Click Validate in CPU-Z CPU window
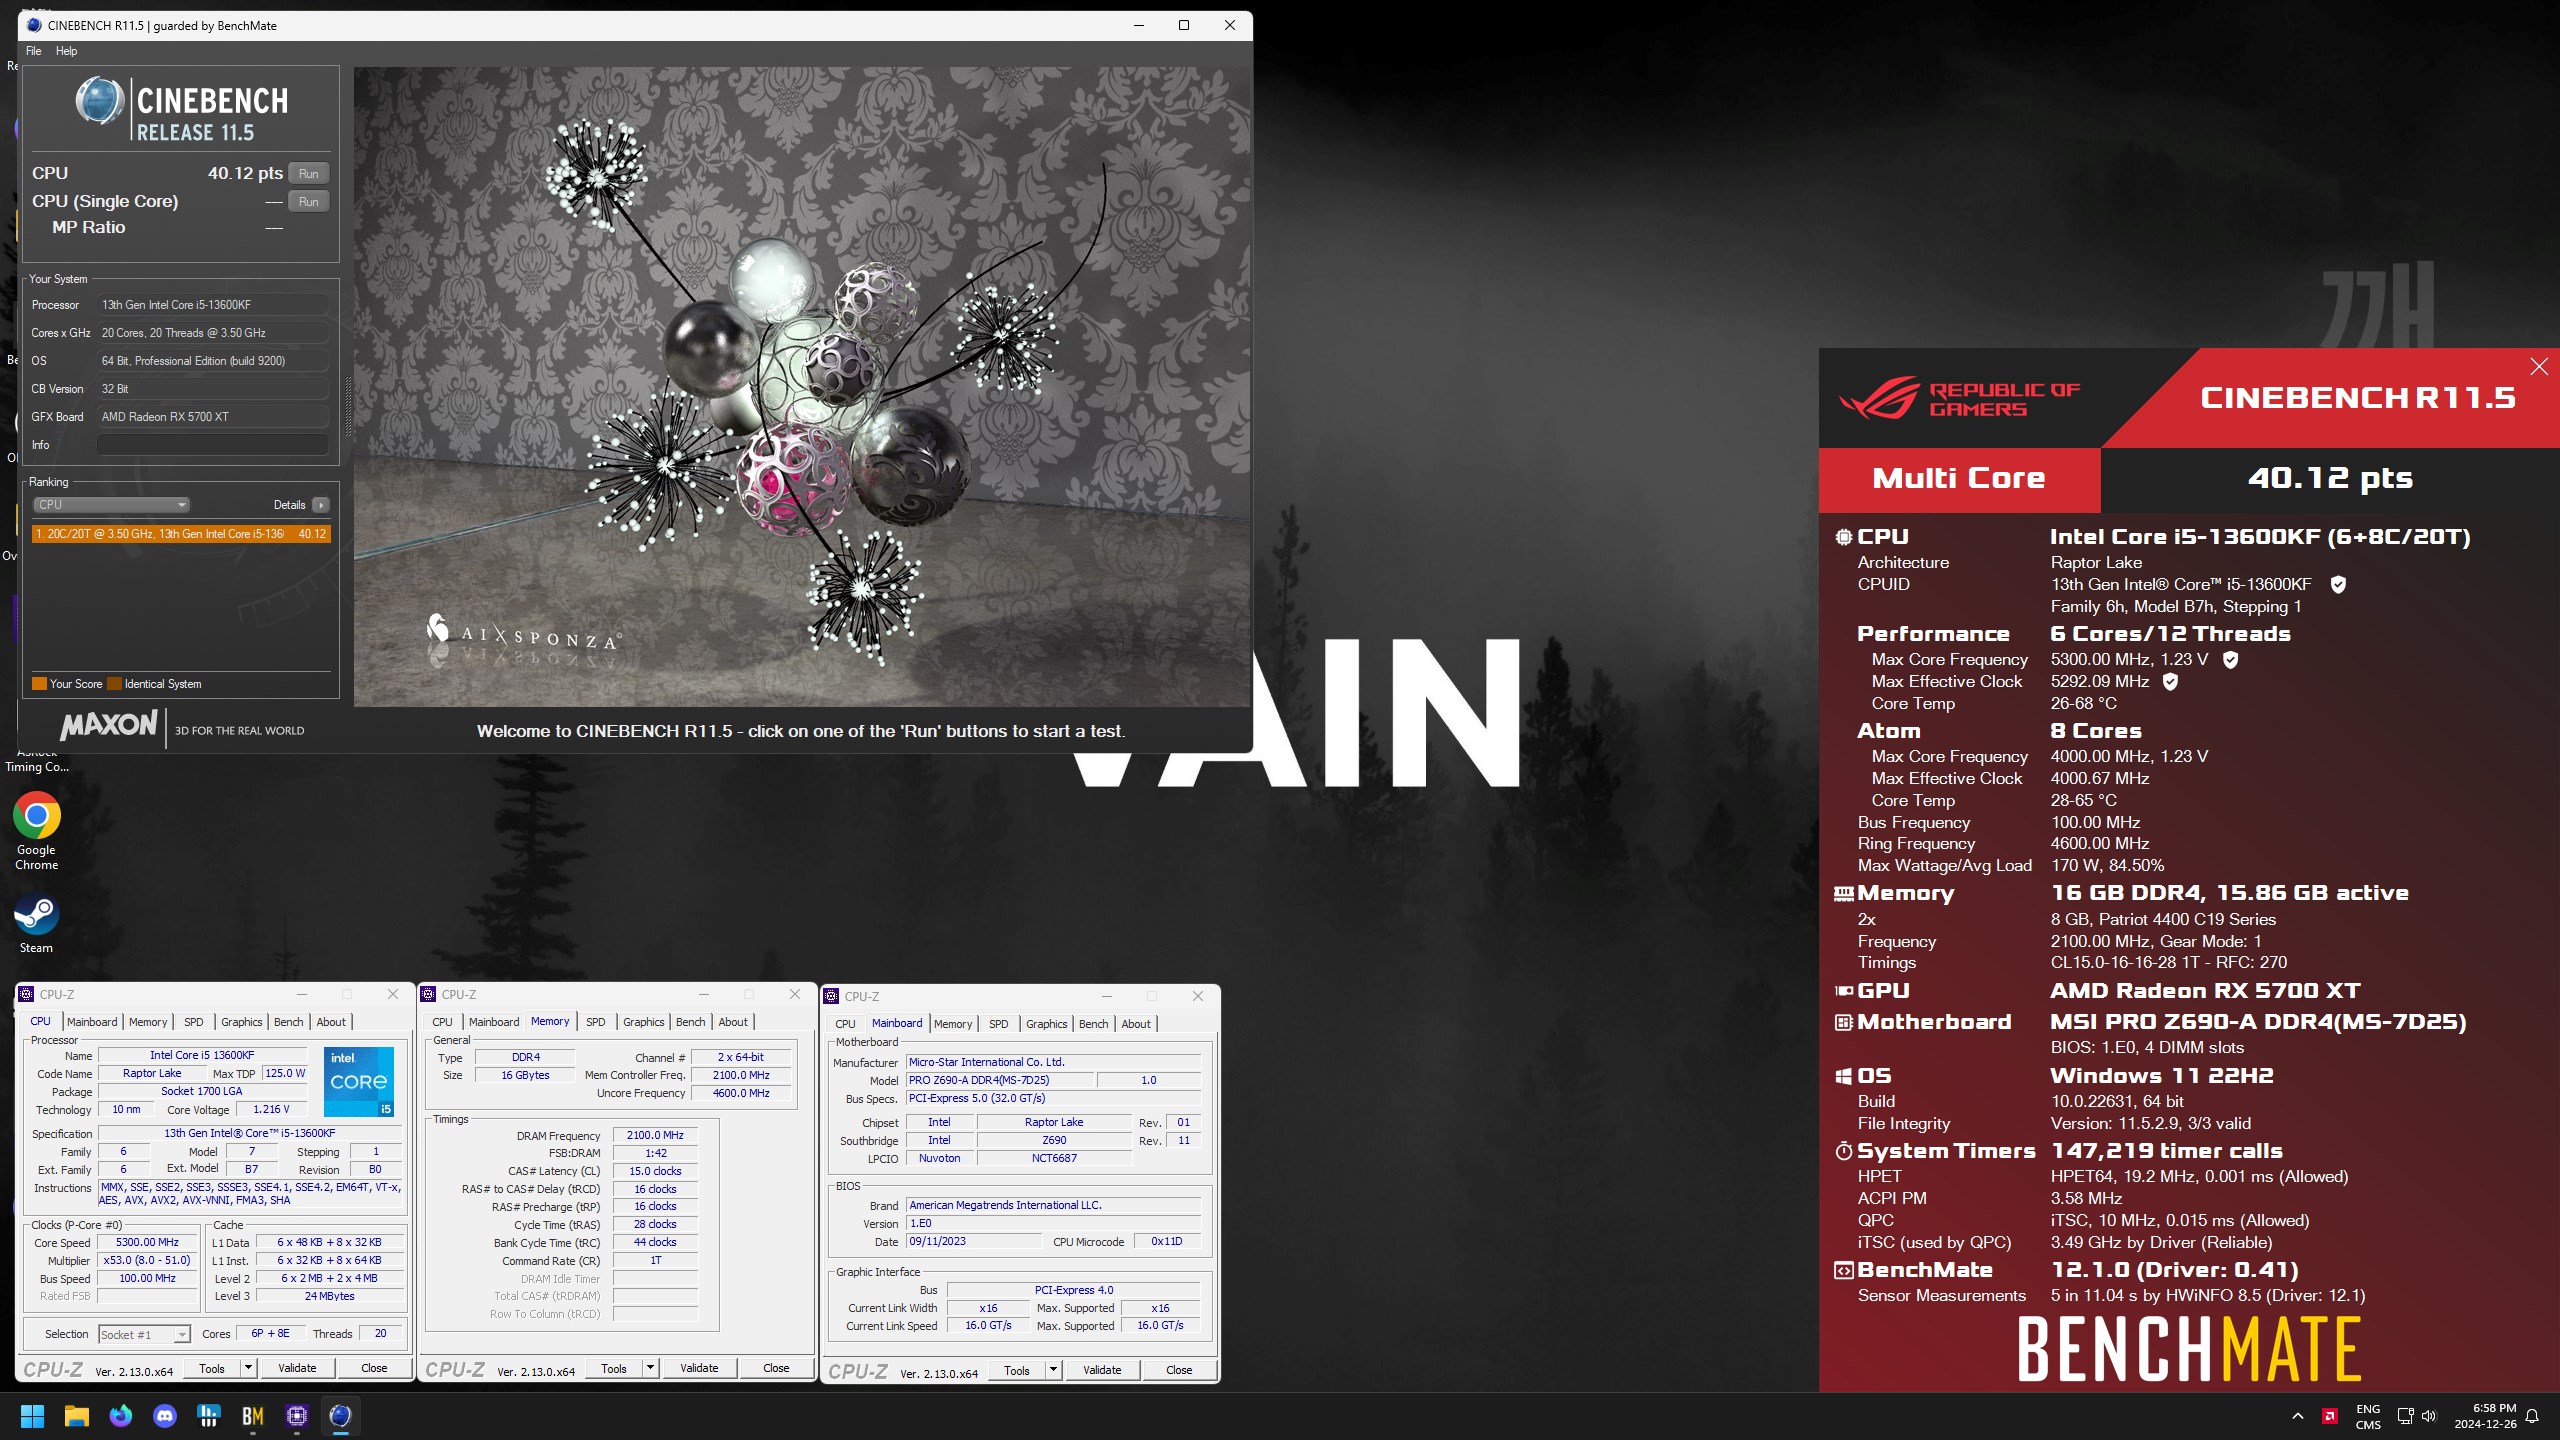This screenshot has height=1440, width=2560. point(297,1368)
